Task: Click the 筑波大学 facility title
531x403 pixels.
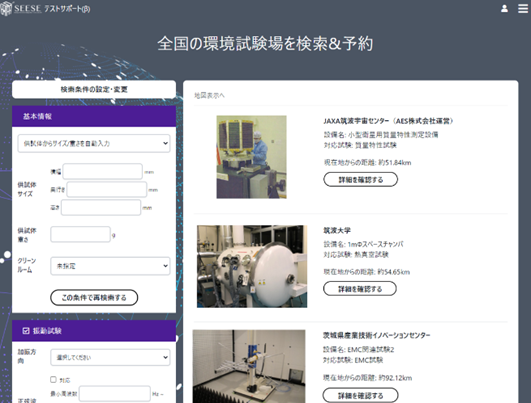Action: click(337, 230)
